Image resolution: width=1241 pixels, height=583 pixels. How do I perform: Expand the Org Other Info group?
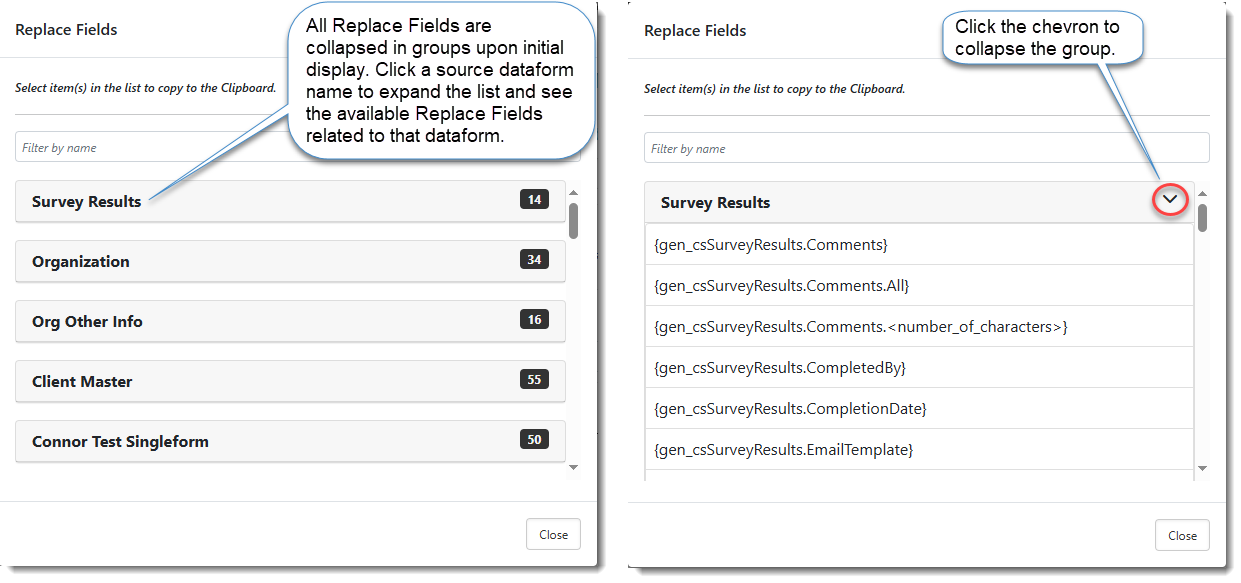point(87,322)
